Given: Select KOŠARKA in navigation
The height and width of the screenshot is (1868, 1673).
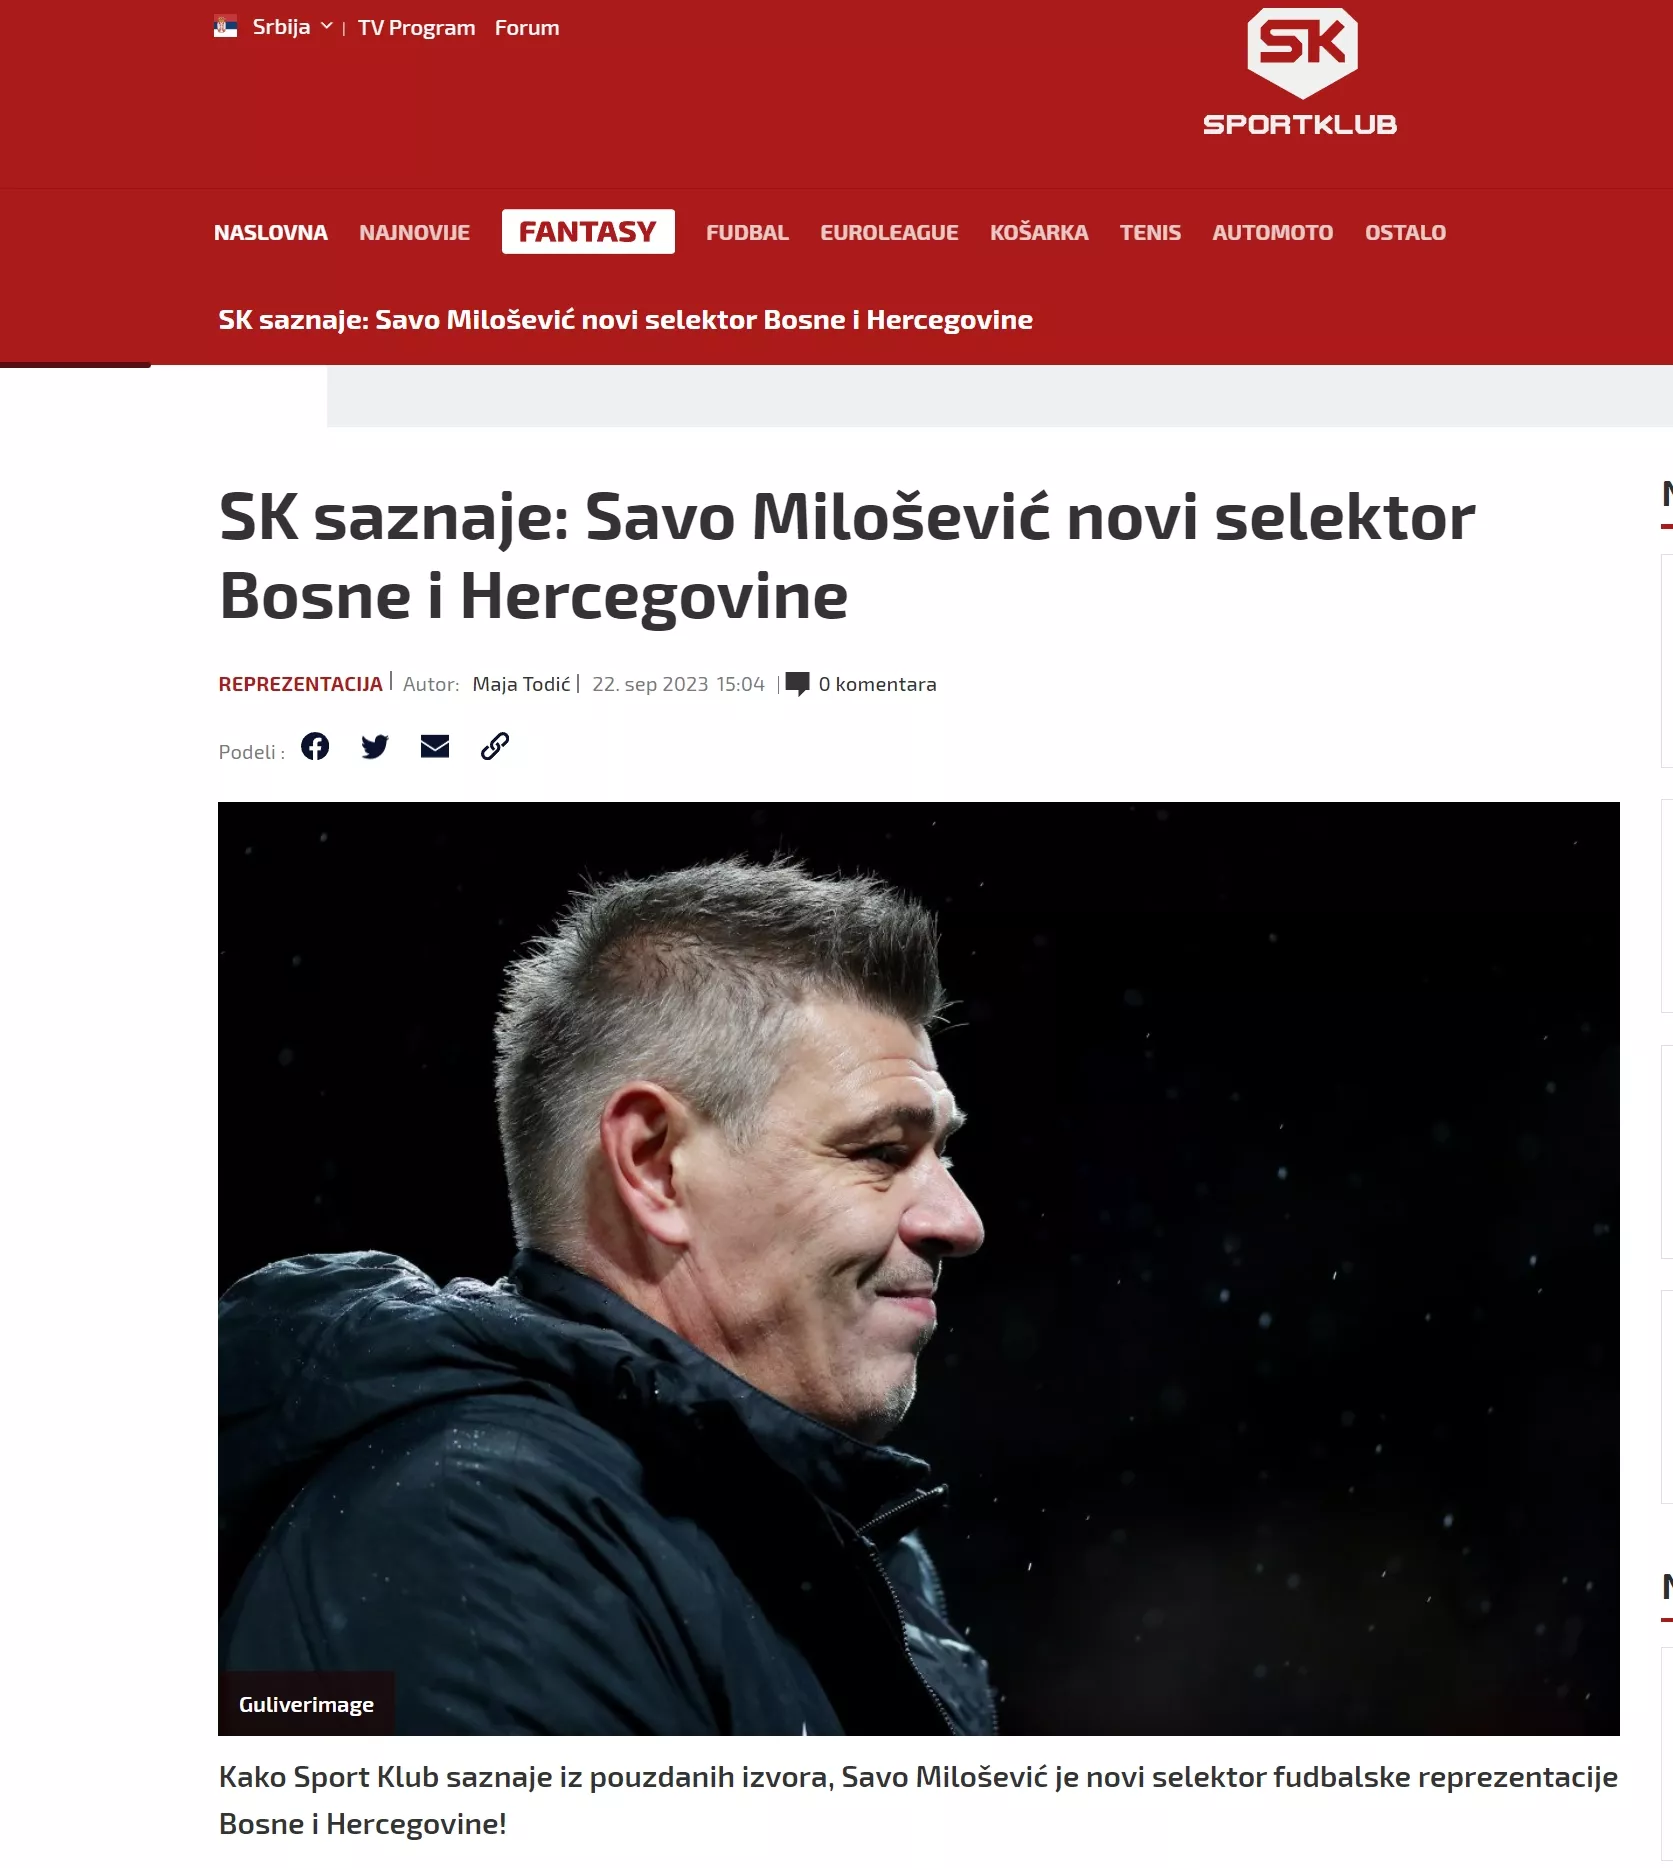Looking at the screenshot, I should click(x=1039, y=233).
